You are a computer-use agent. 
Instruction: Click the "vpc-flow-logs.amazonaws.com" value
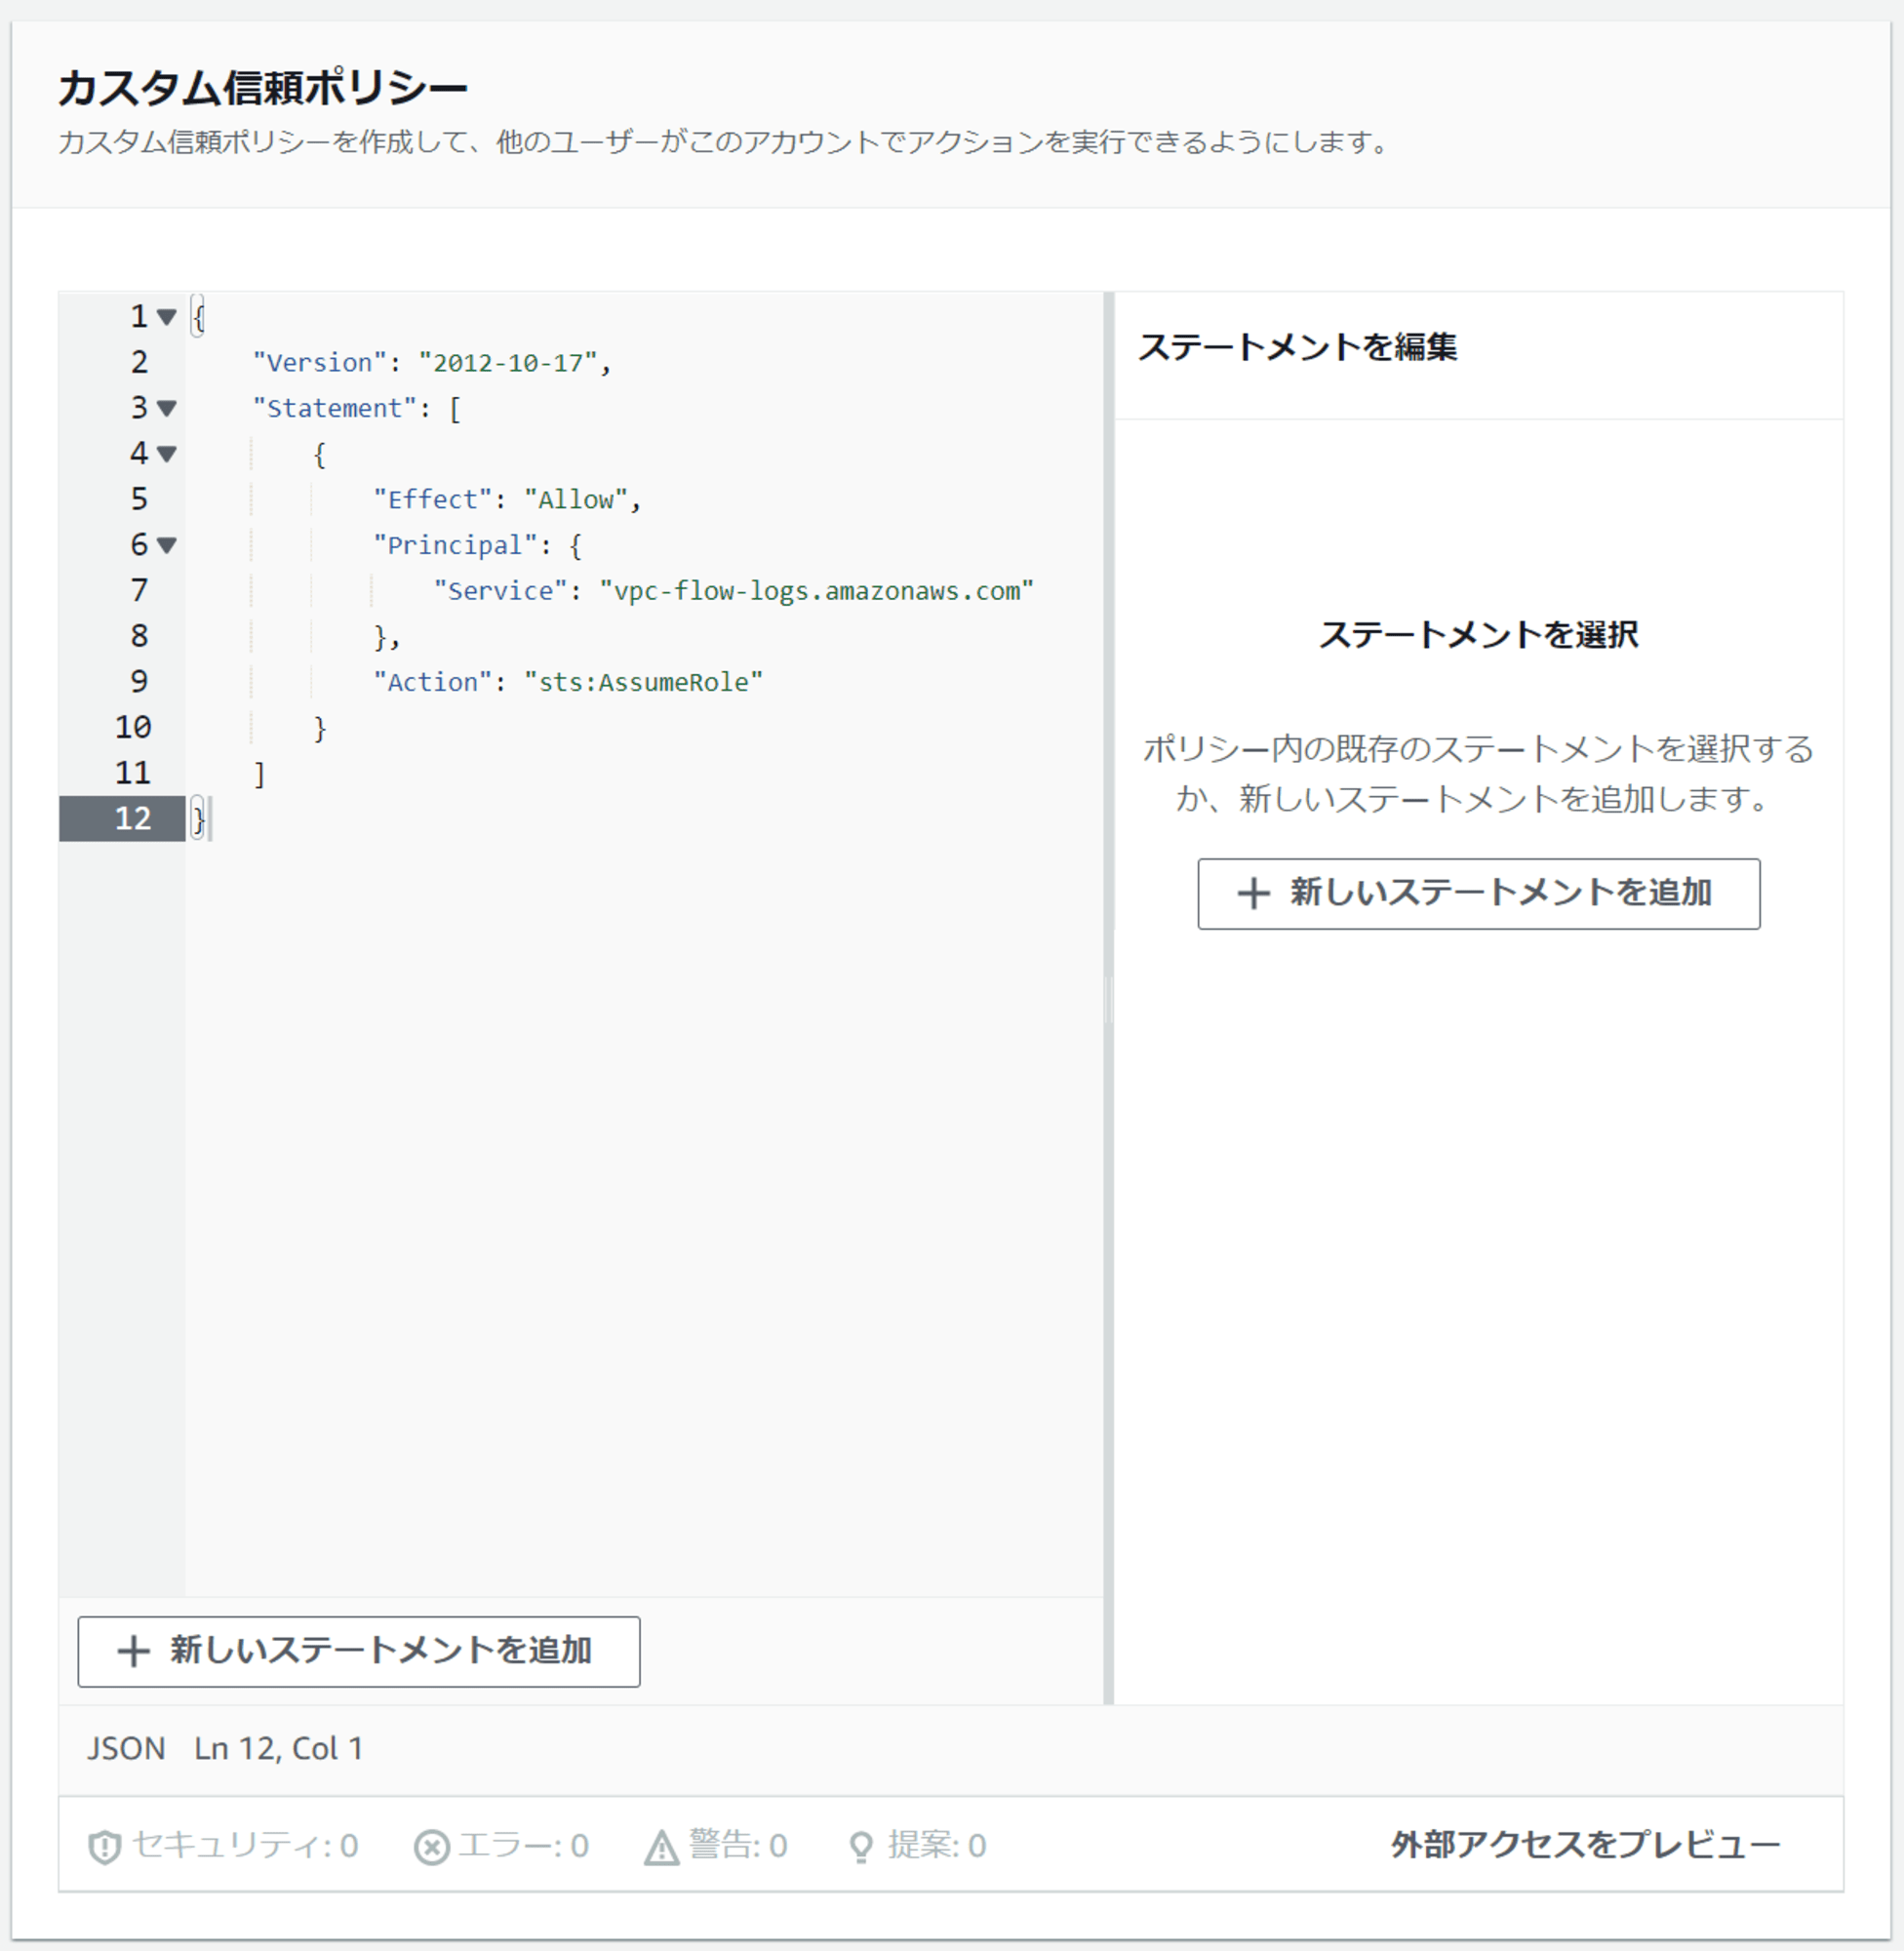(x=816, y=591)
